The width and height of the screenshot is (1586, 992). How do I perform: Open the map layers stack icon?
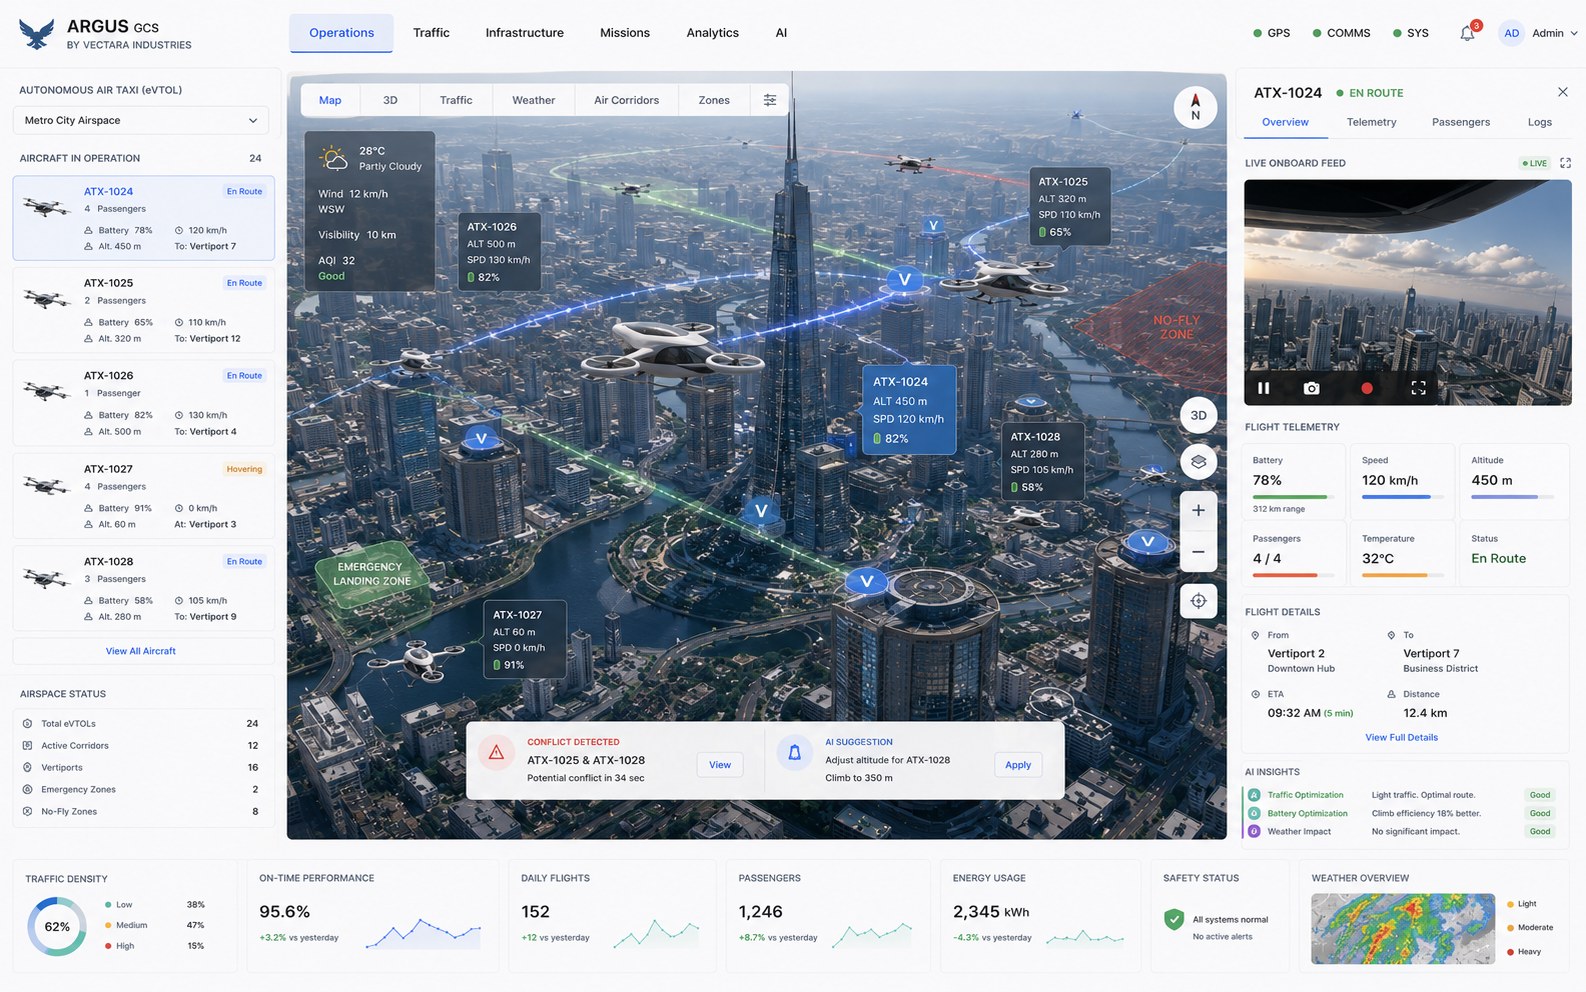point(1198,462)
